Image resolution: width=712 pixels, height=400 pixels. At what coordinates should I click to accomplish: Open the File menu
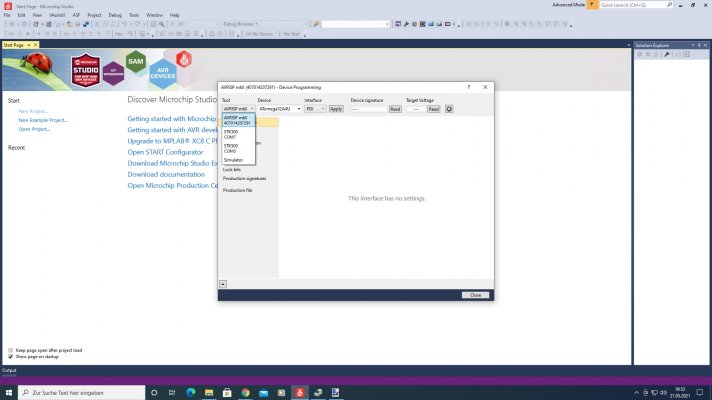click(7, 15)
